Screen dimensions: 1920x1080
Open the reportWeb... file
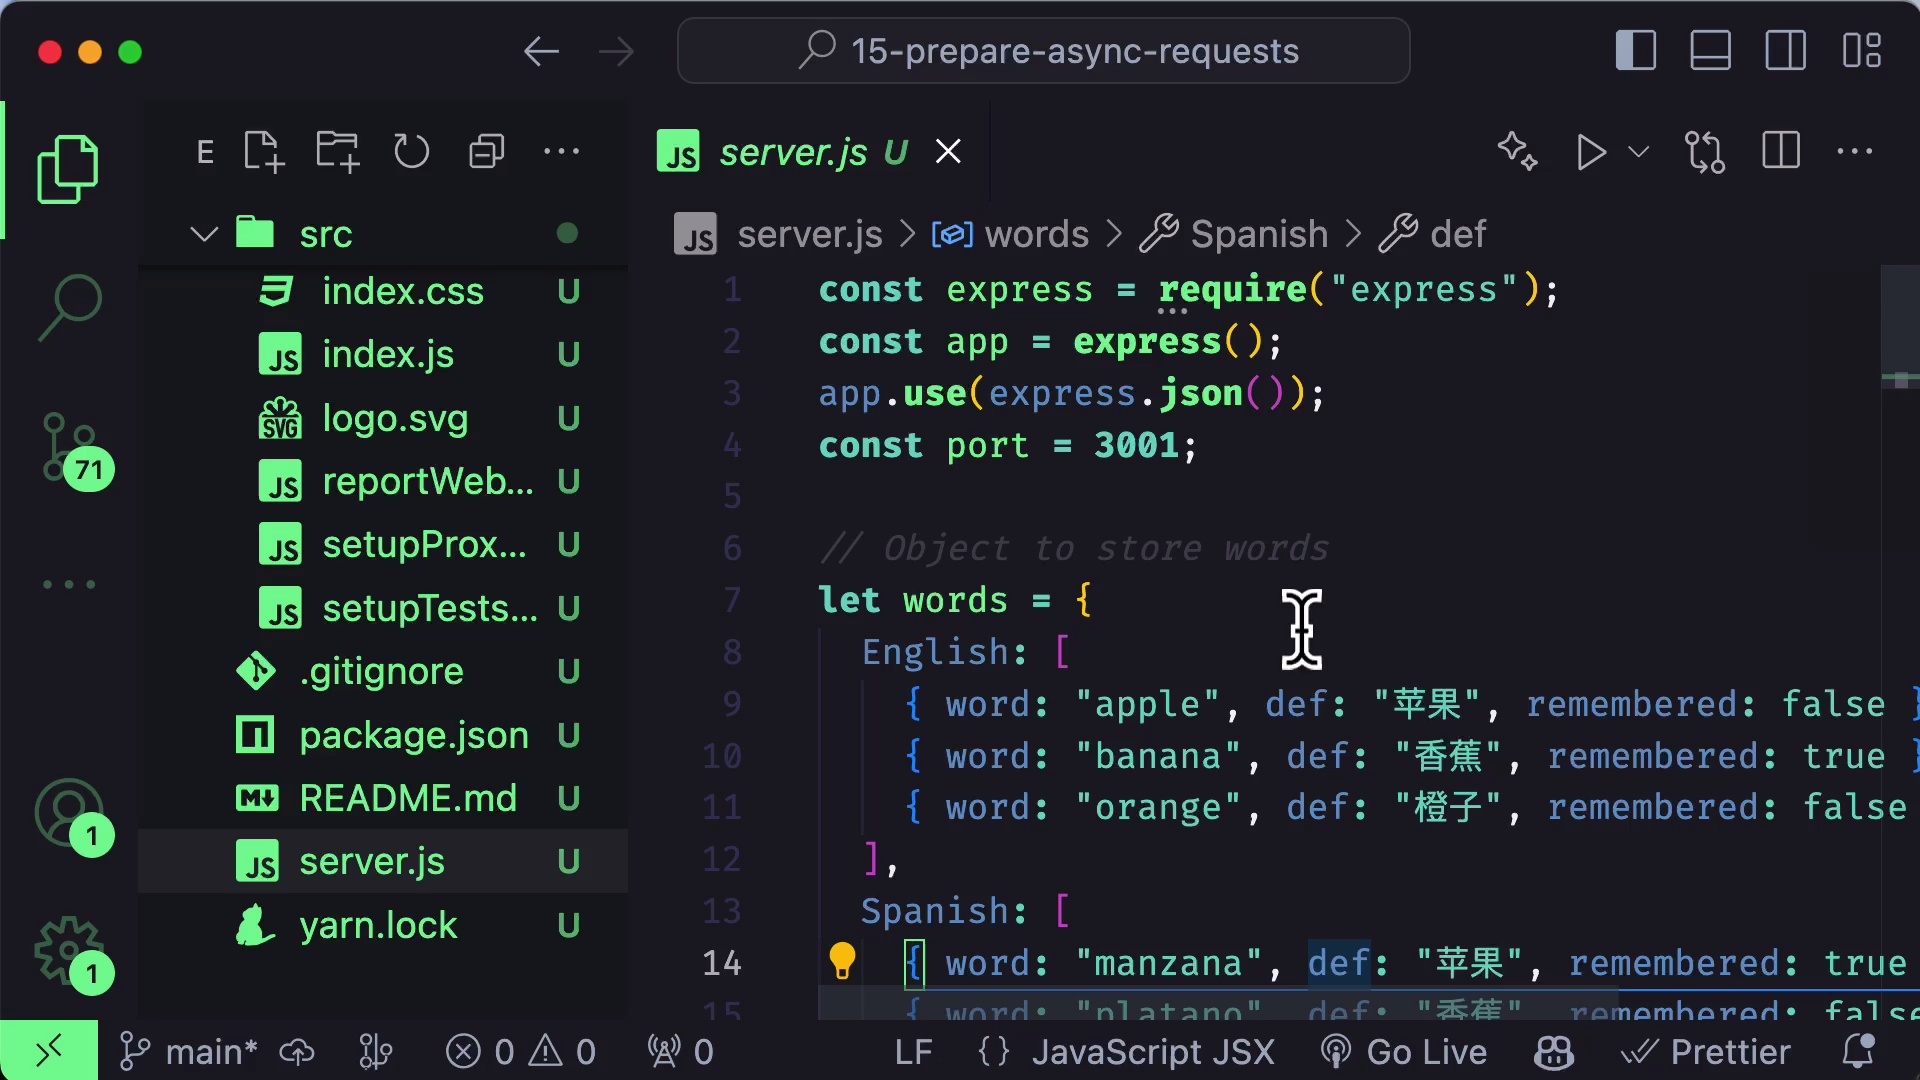[x=383, y=482]
